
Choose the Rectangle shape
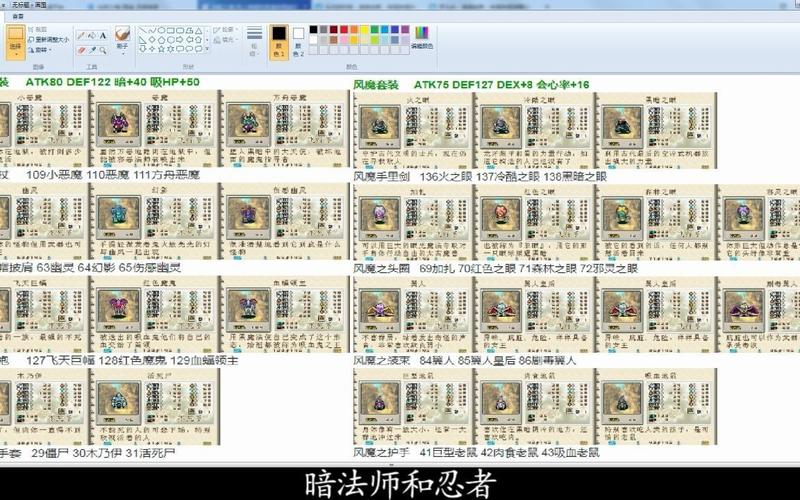[x=171, y=31]
